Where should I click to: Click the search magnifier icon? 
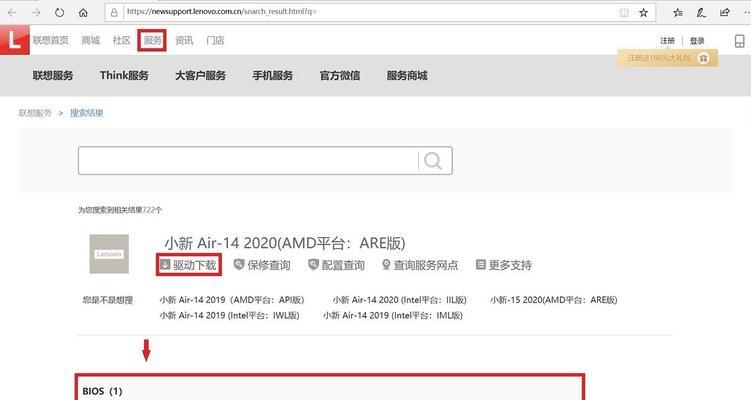click(433, 160)
